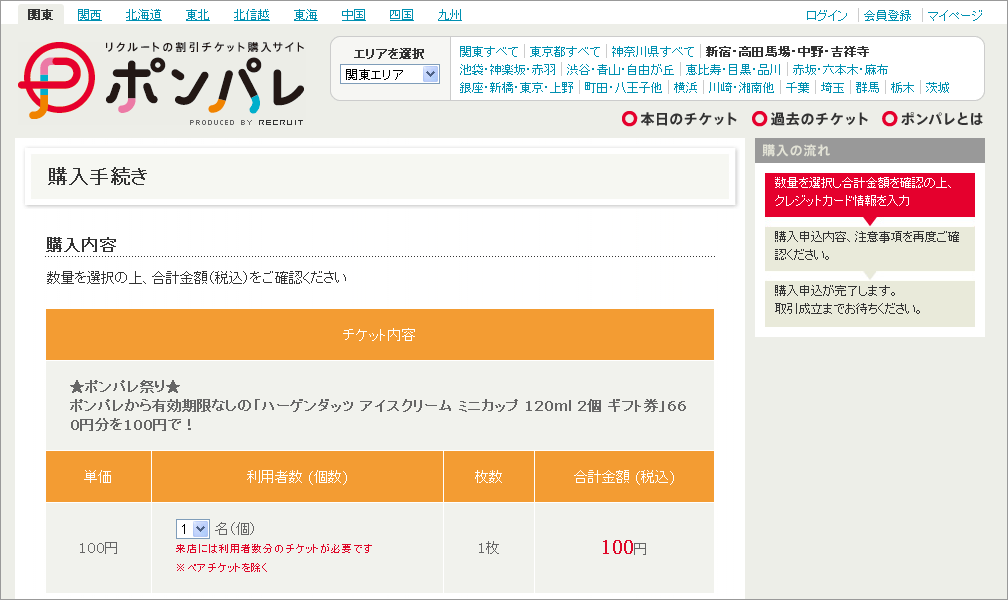Click 池袋・神楽坂・赤羽 area link

[x=508, y=69]
